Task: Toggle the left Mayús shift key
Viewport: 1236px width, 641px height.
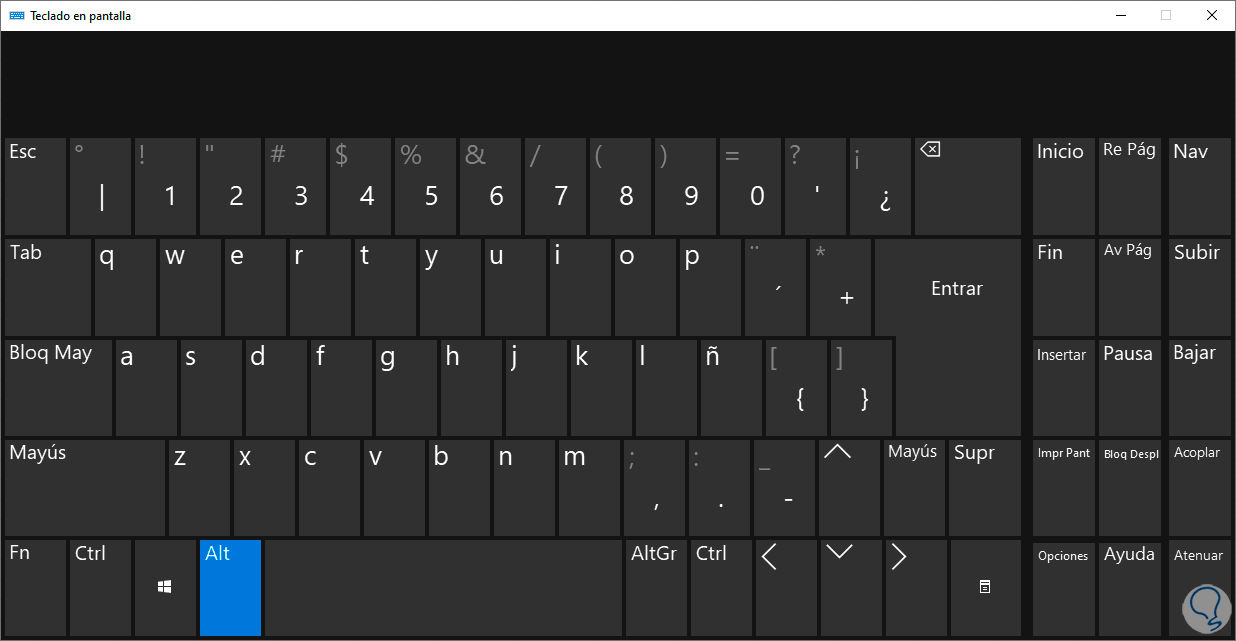Action: (x=84, y=487)
